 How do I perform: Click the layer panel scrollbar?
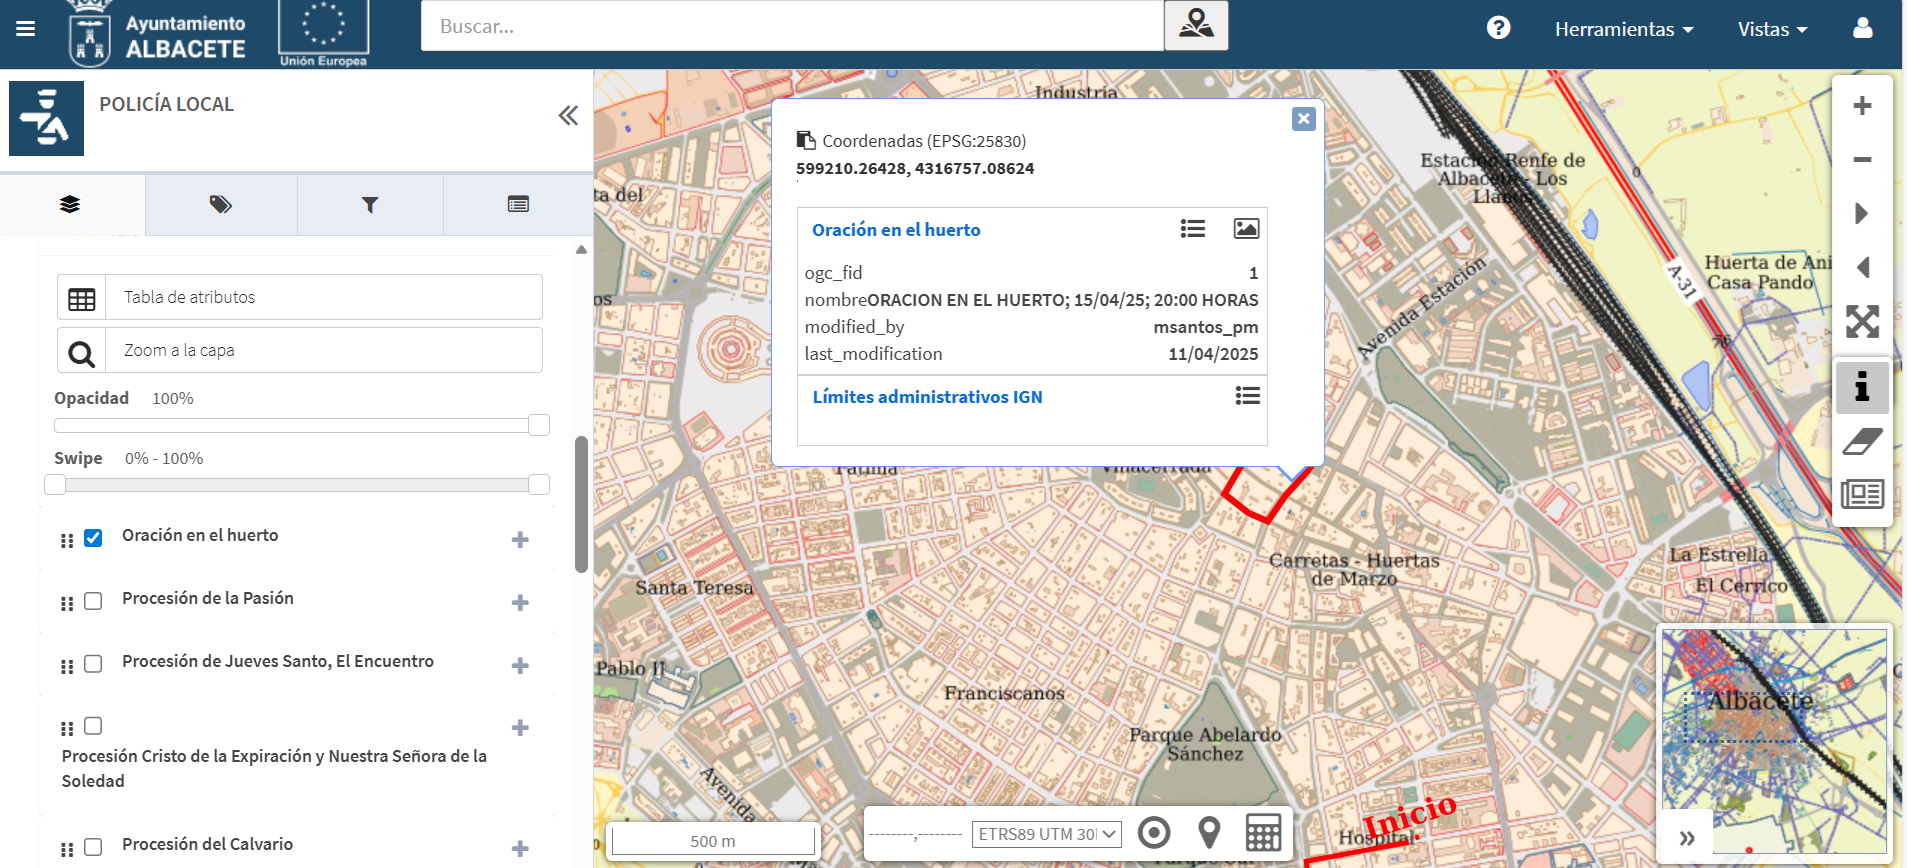tap(581, 504)
